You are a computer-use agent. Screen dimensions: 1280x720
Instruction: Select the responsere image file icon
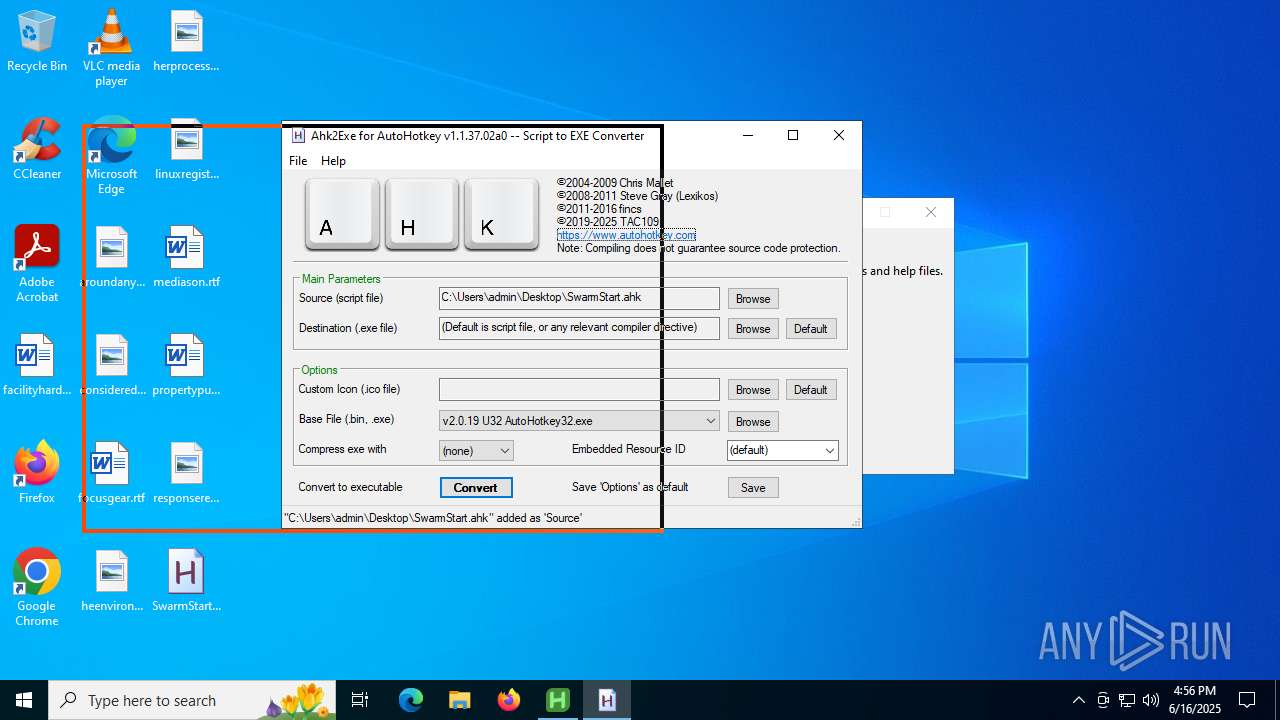(186, 473)
